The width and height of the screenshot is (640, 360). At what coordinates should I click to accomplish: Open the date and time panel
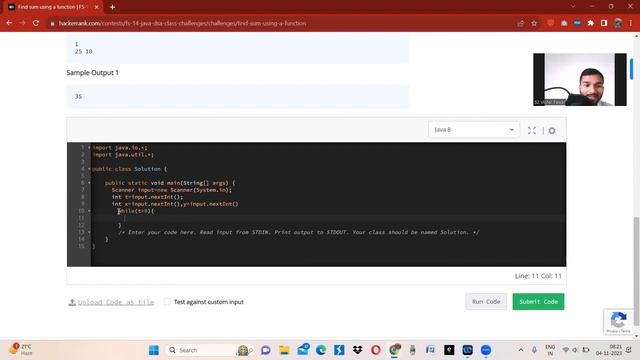(609, 350)
